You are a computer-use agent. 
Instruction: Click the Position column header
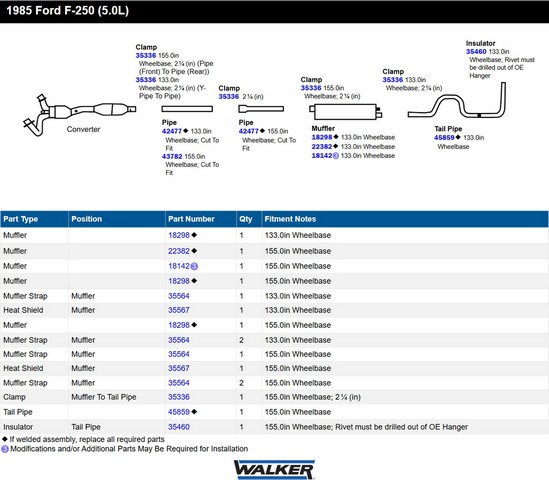(x=117, y=219)
